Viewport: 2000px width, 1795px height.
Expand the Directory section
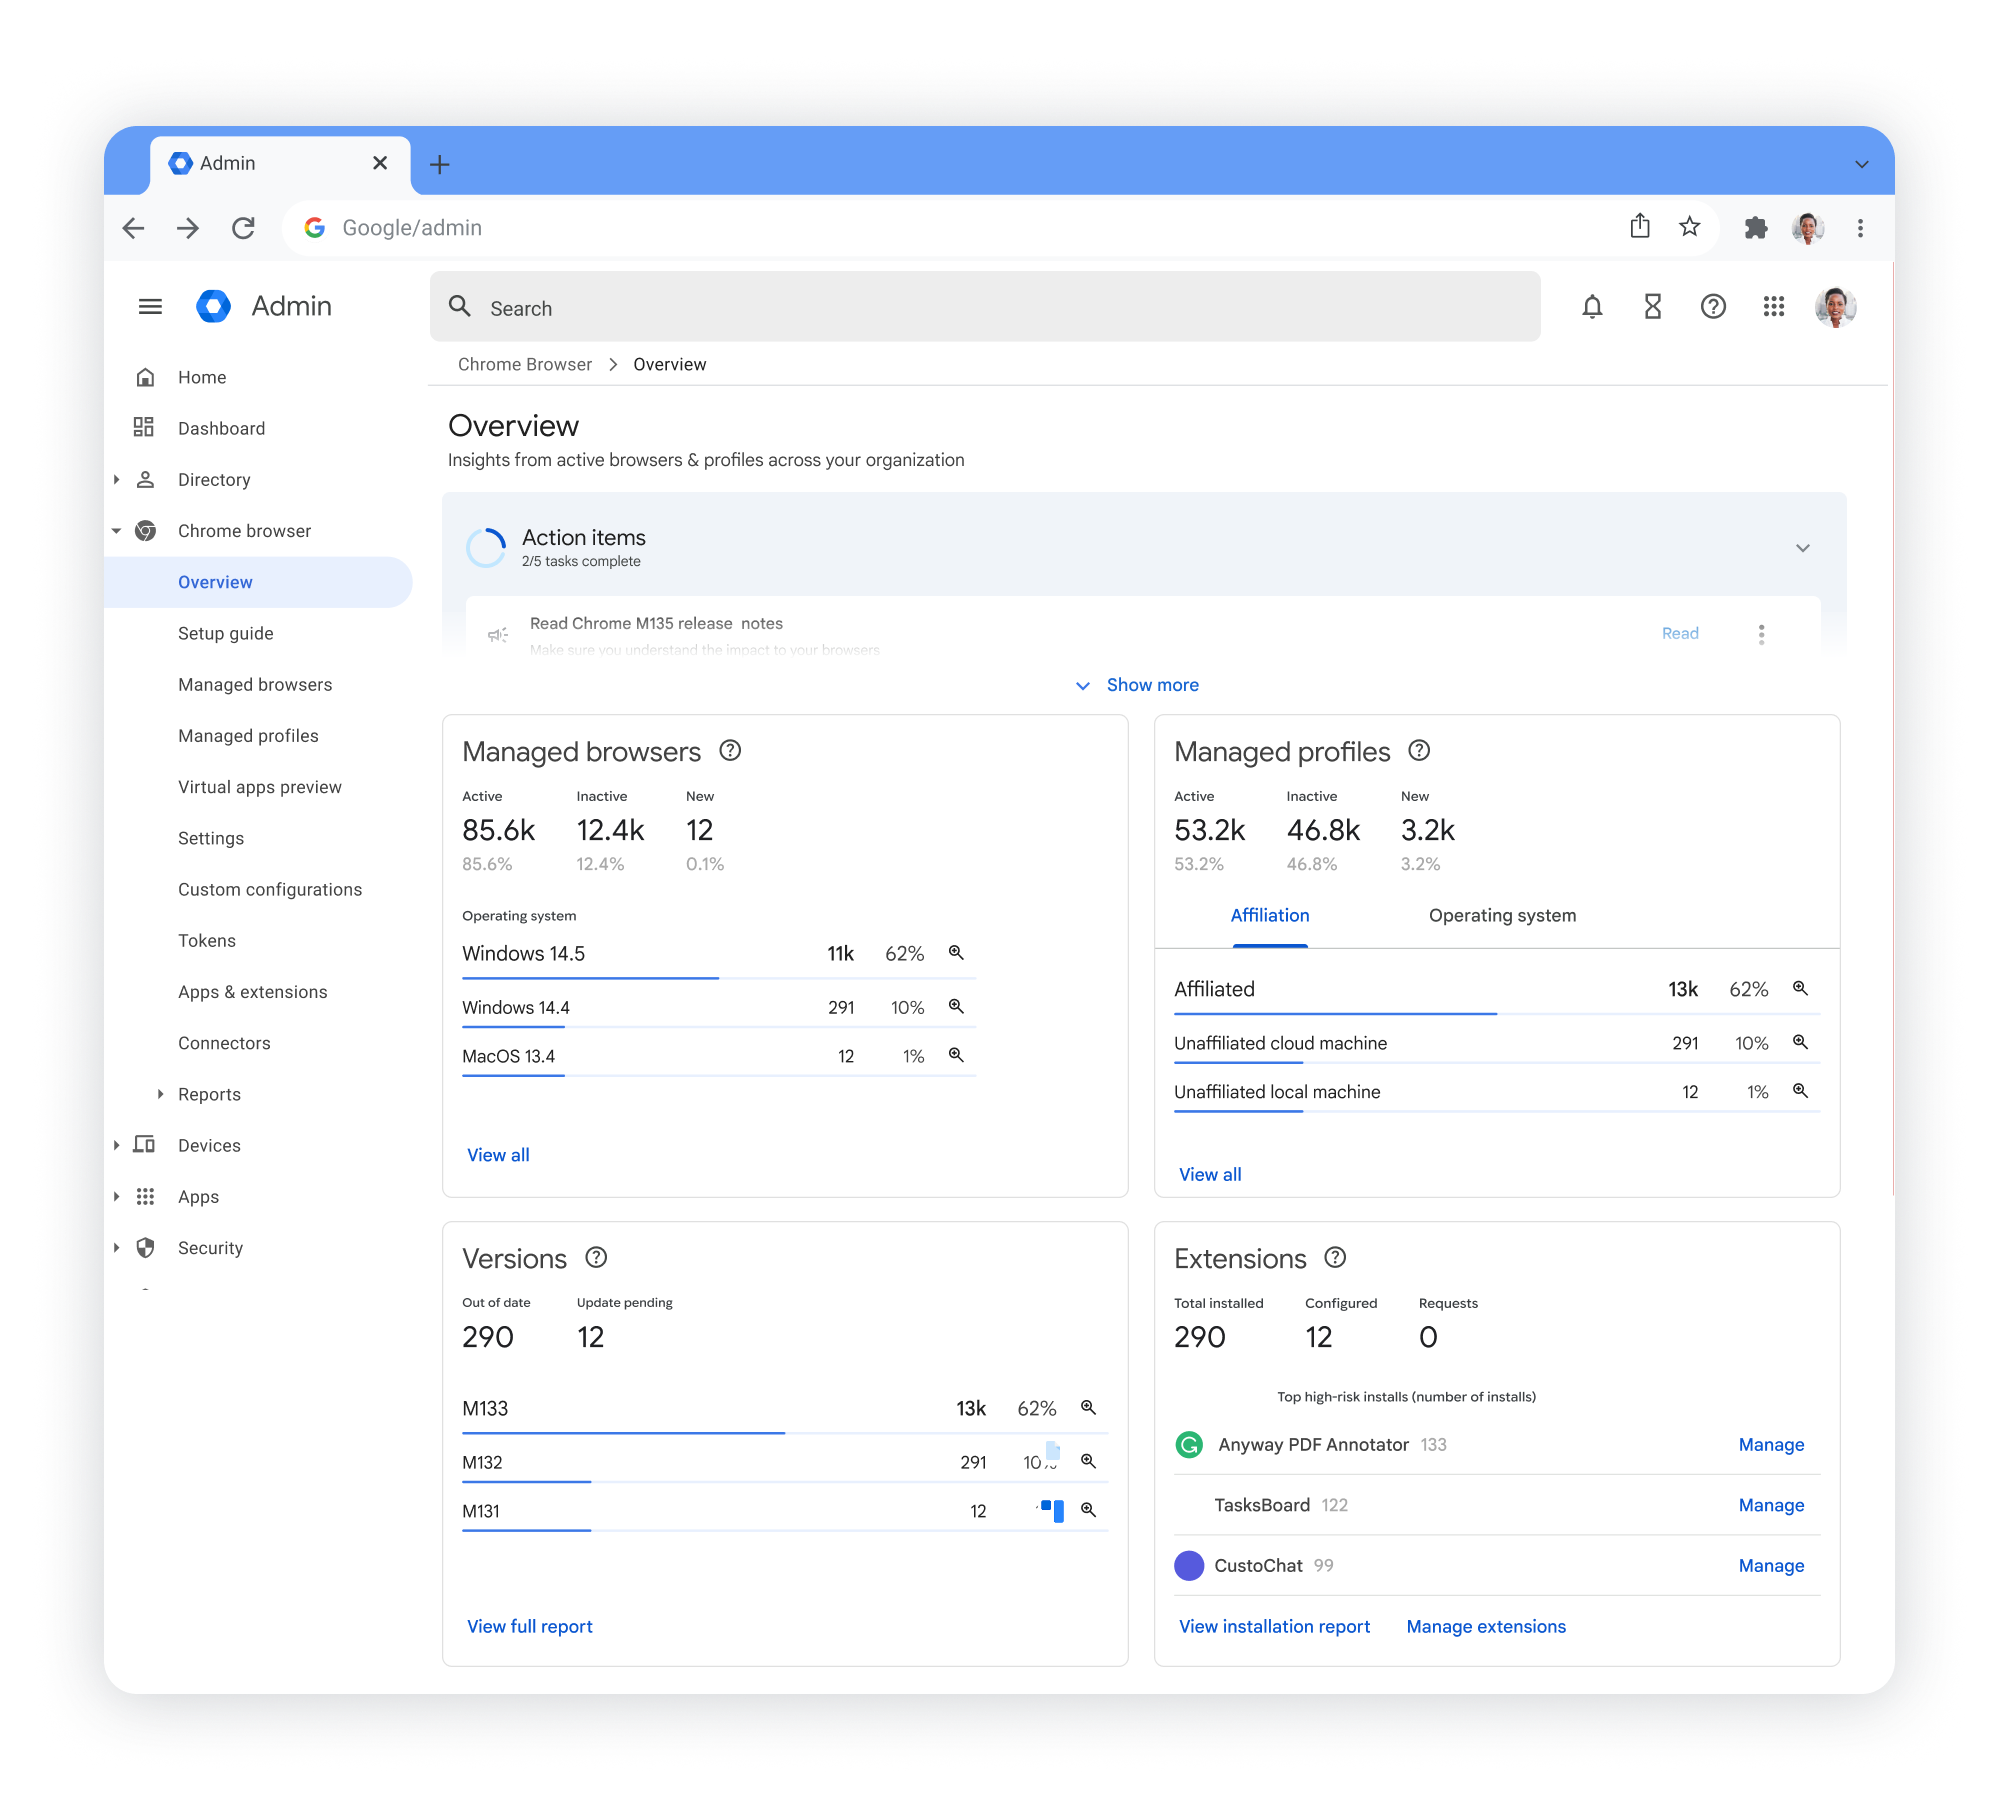116,480
